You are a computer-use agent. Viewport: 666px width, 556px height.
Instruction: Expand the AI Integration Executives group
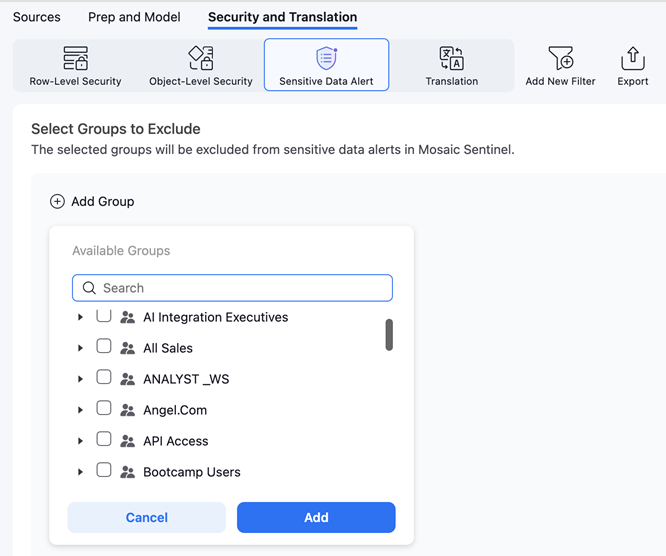(80, 317)
